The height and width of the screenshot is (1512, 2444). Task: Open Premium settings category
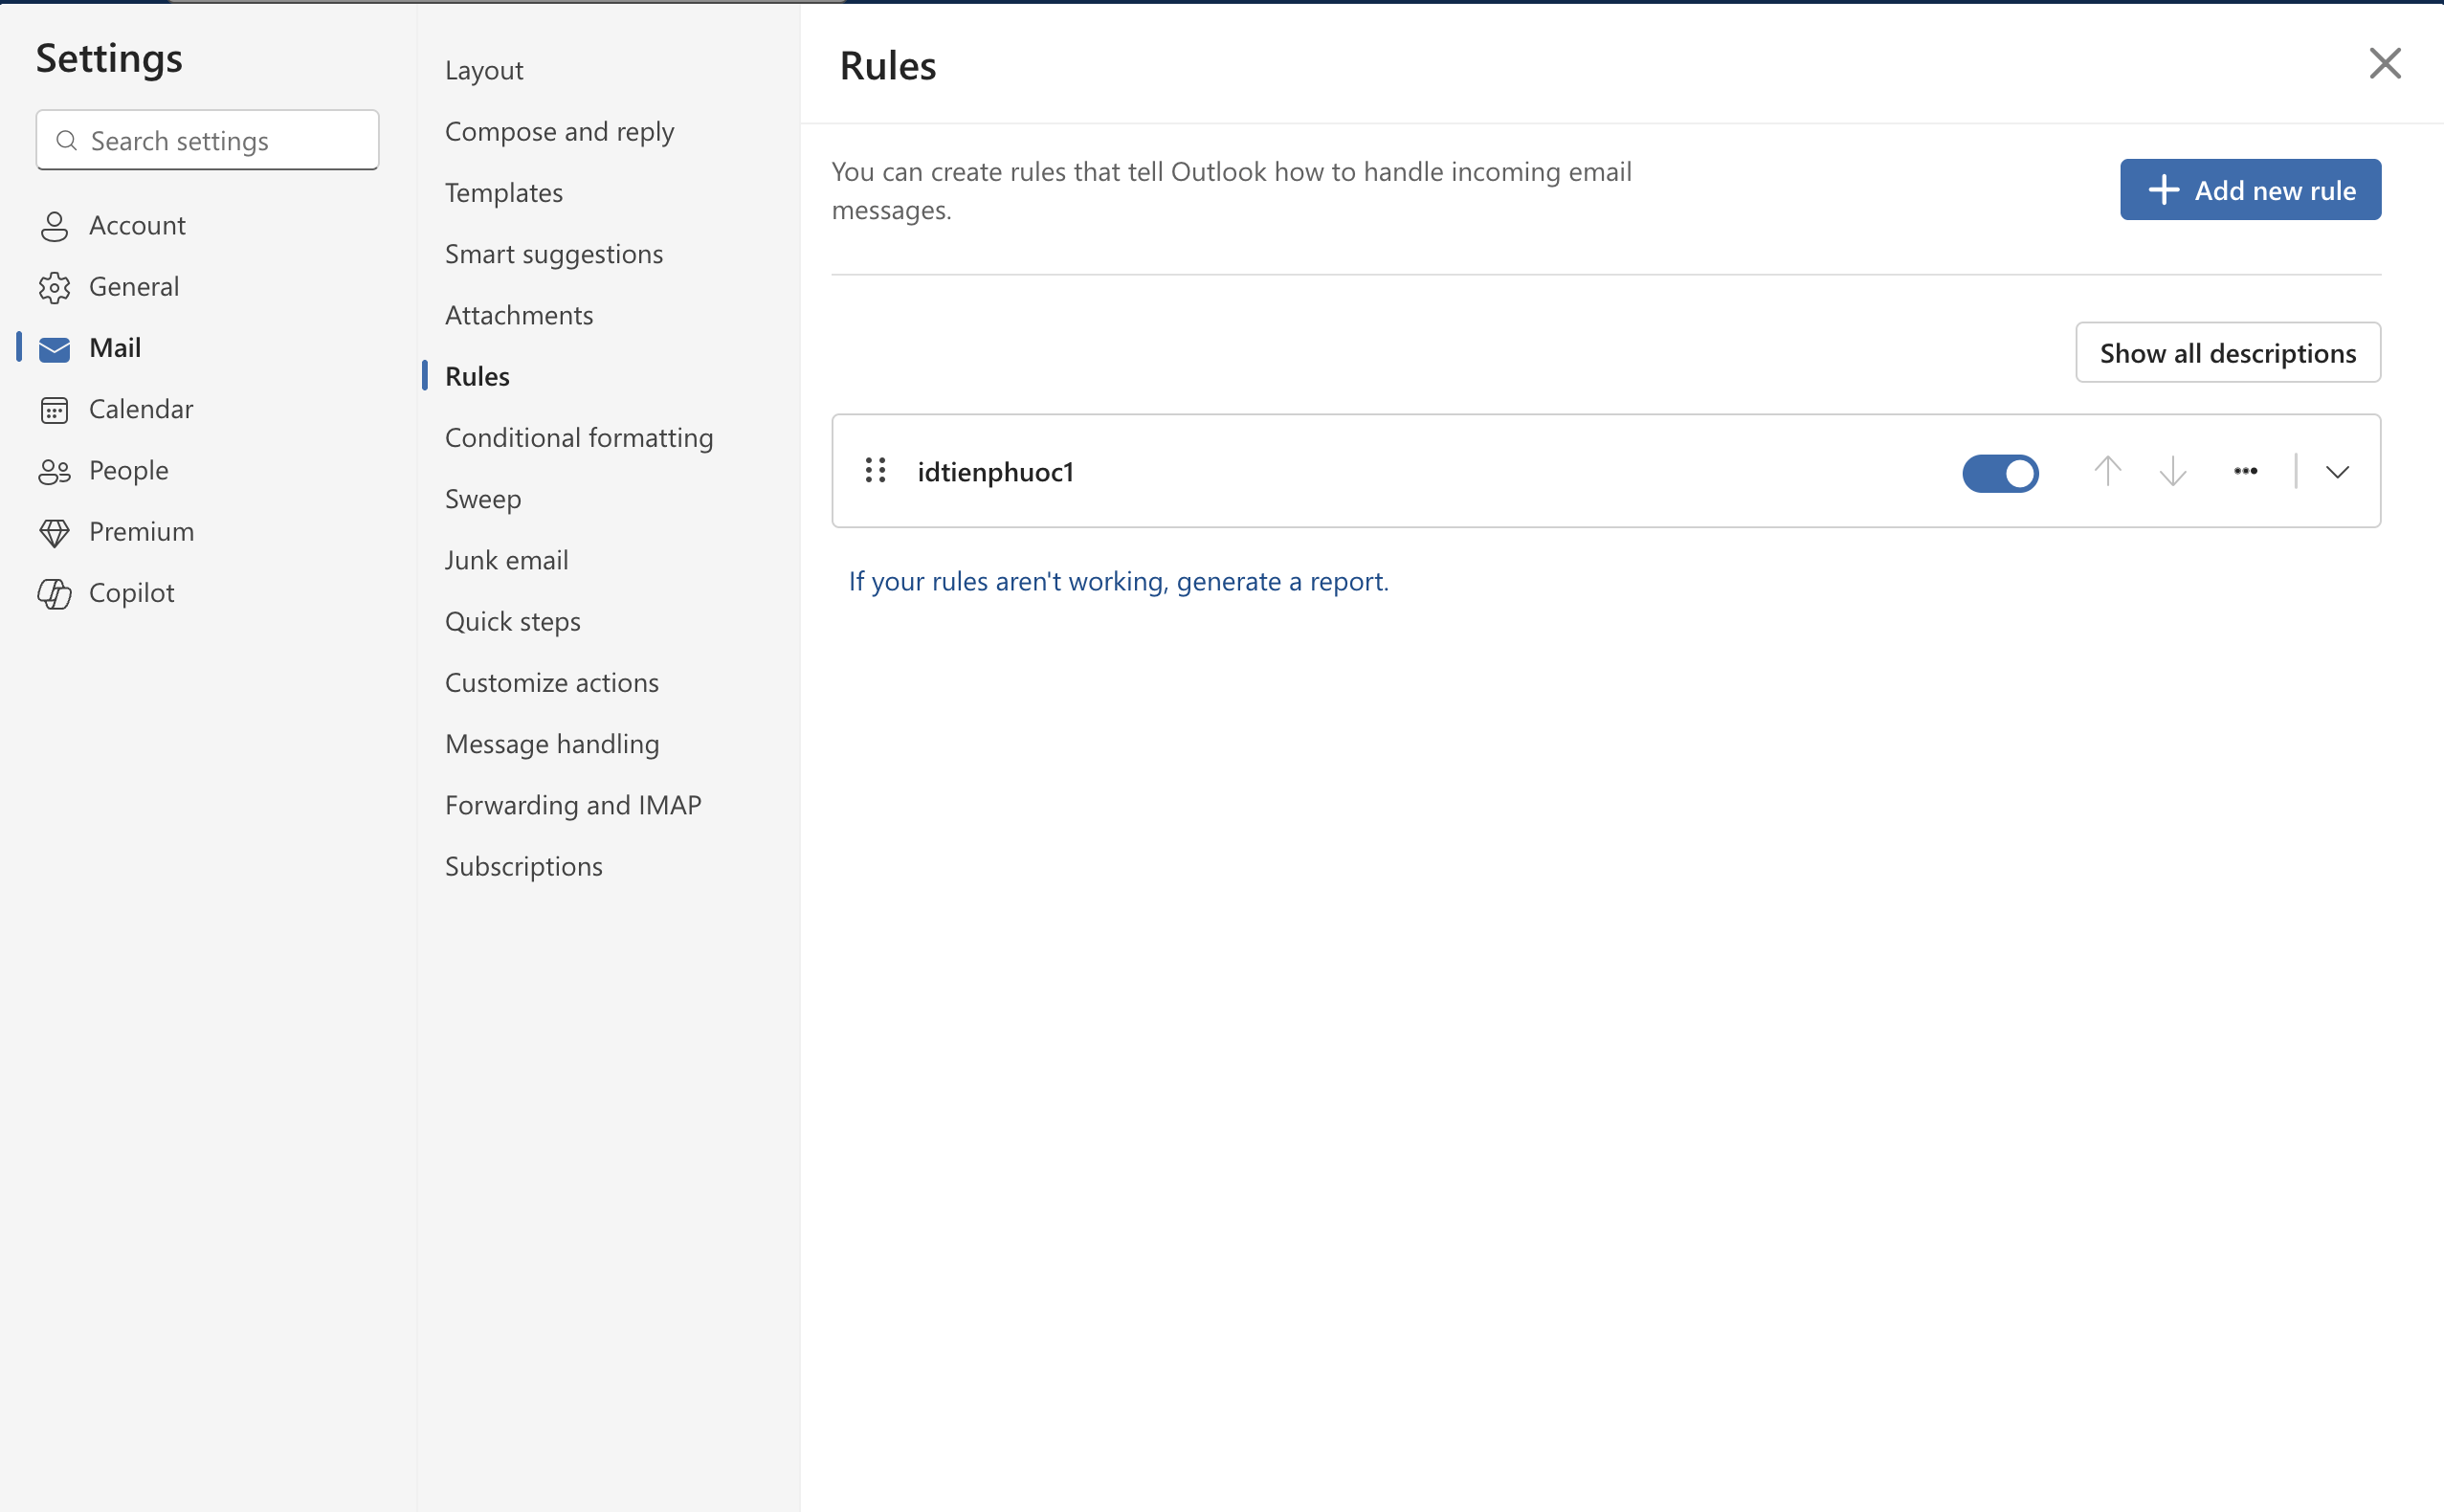(142, 532)
